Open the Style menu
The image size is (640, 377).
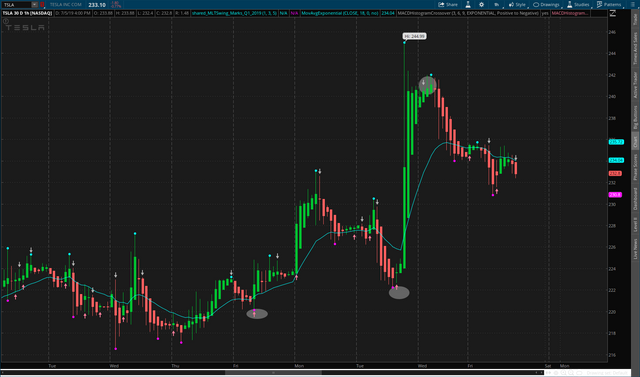[x=517, y=4]
